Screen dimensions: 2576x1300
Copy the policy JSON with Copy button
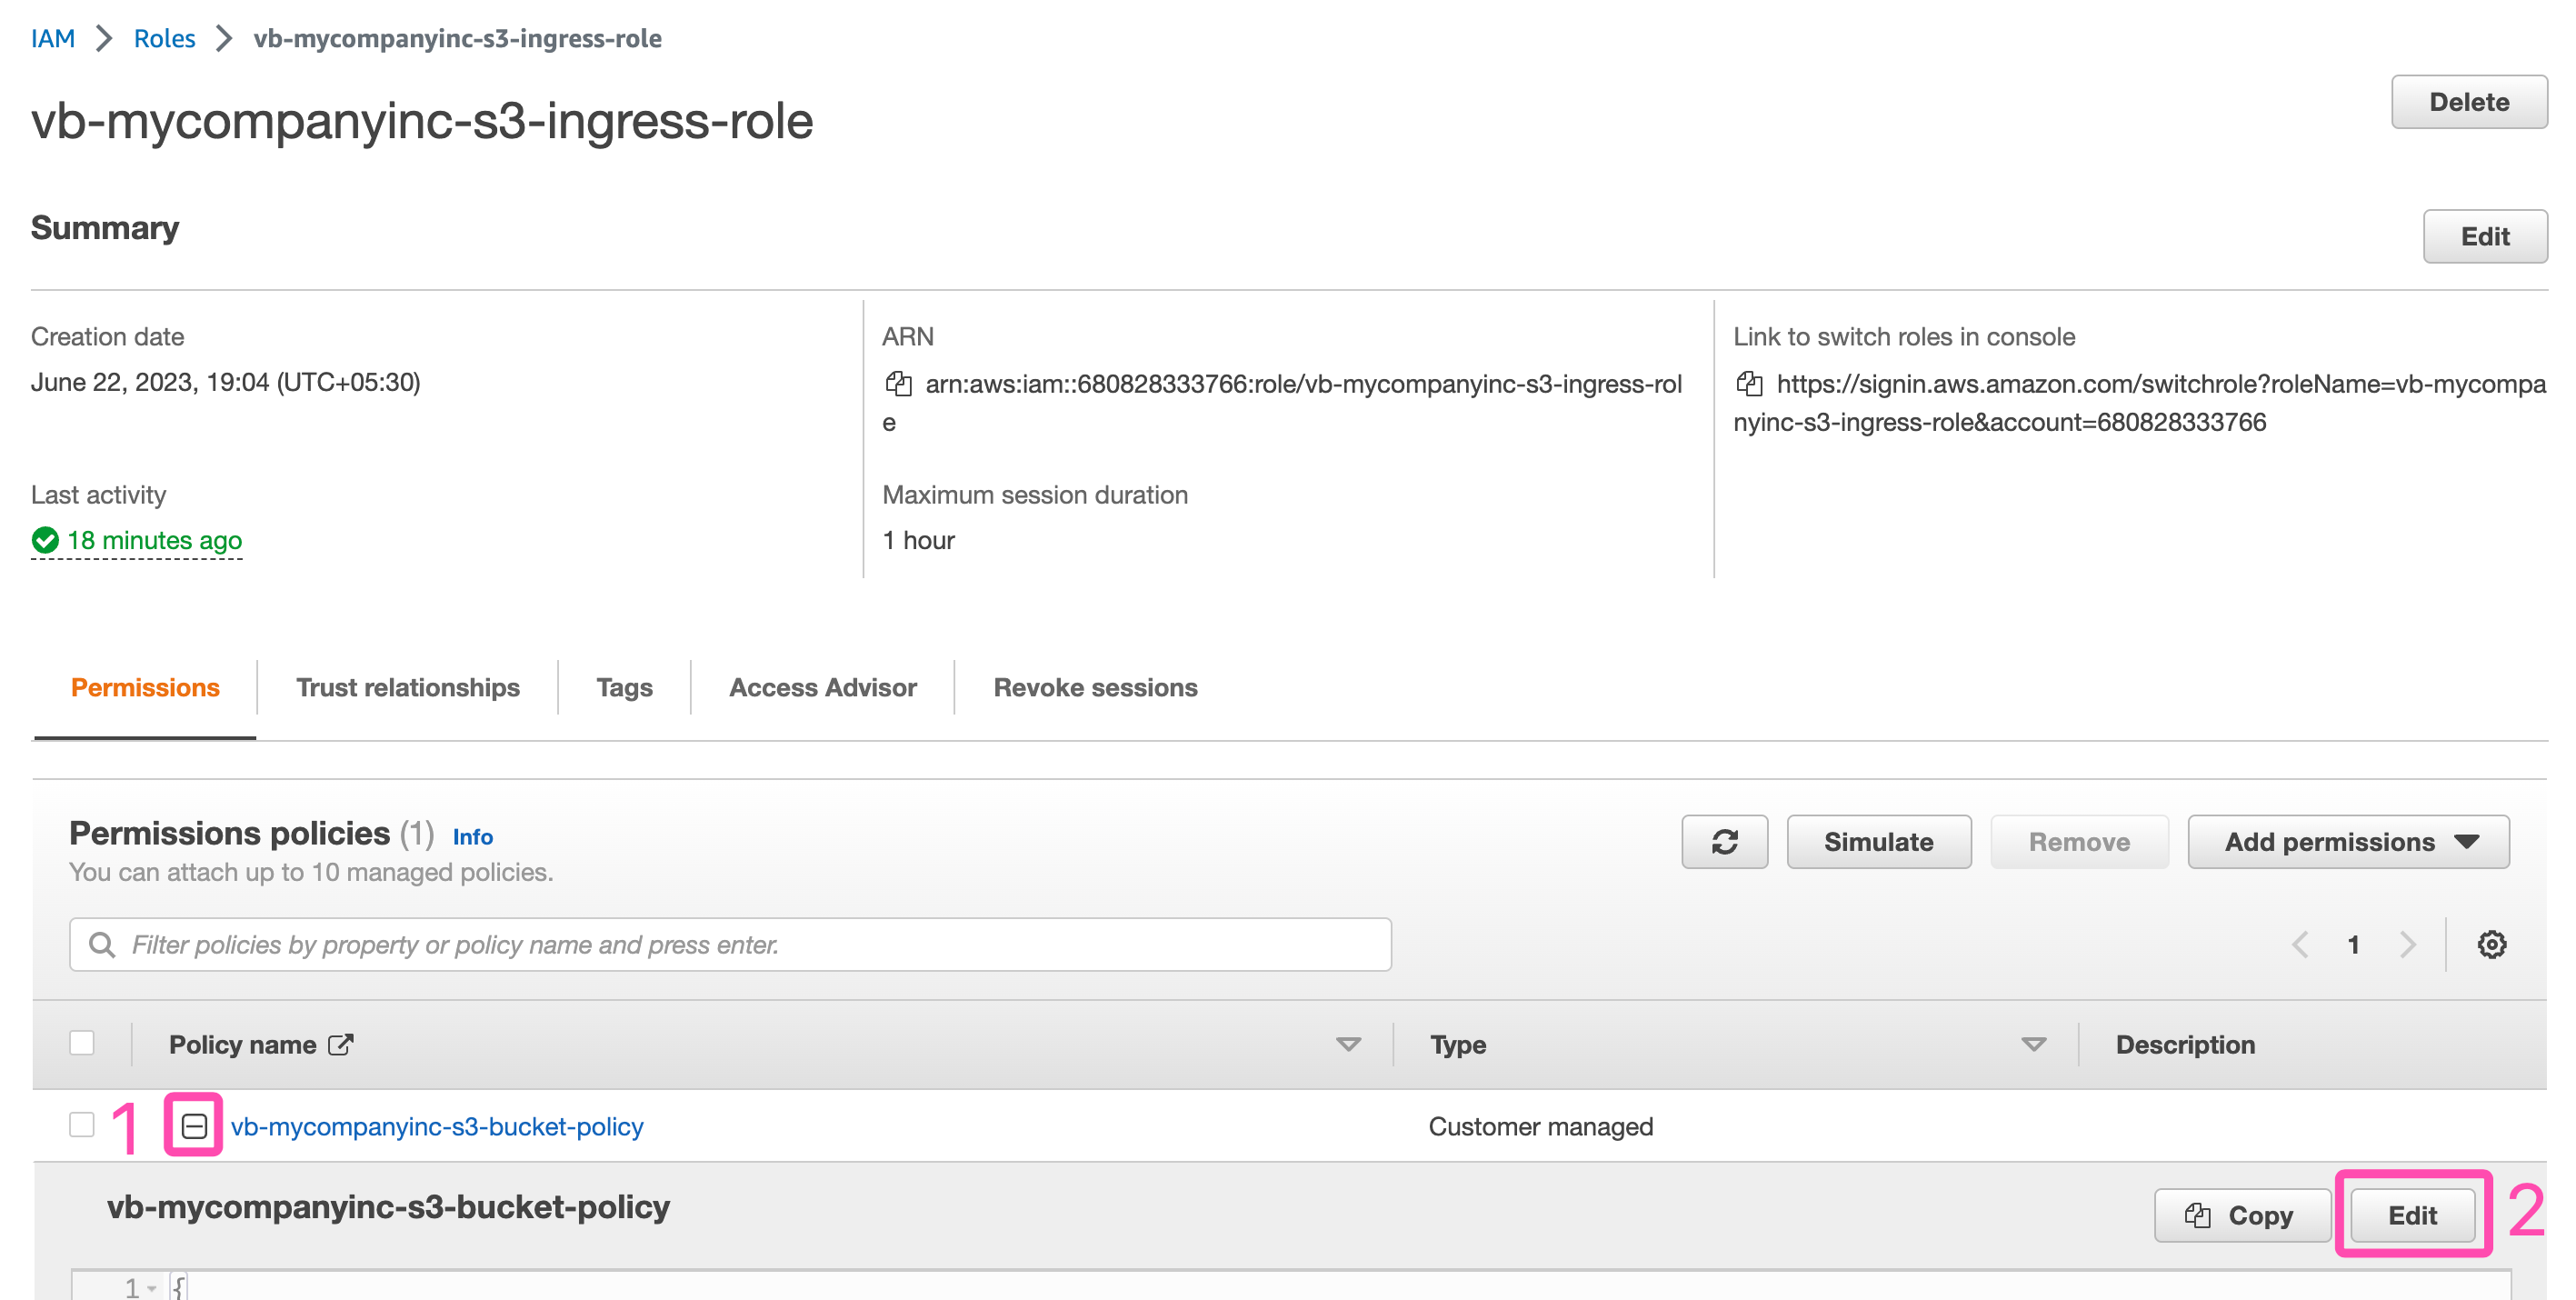click(2242, 1215)
